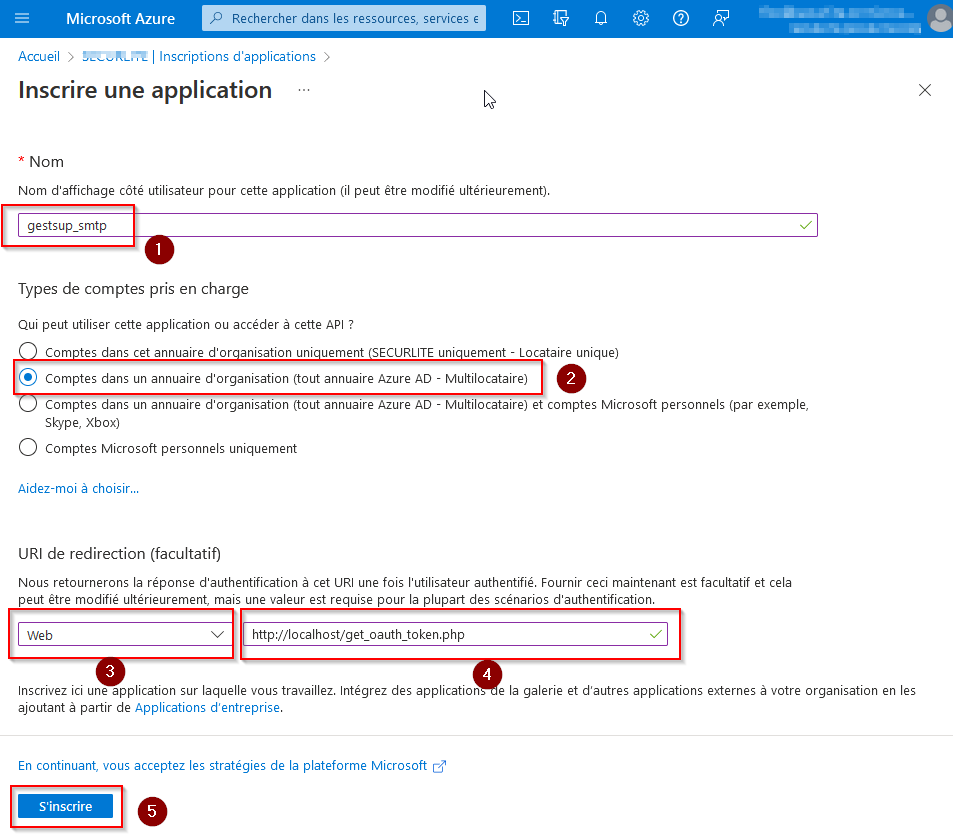
Task: Open the Azure portal hamburger menu
Action: point(22,18)
